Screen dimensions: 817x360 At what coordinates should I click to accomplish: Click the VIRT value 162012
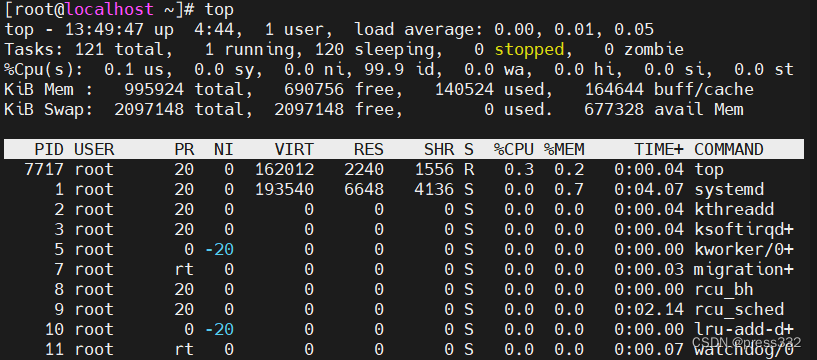point(284,169)
